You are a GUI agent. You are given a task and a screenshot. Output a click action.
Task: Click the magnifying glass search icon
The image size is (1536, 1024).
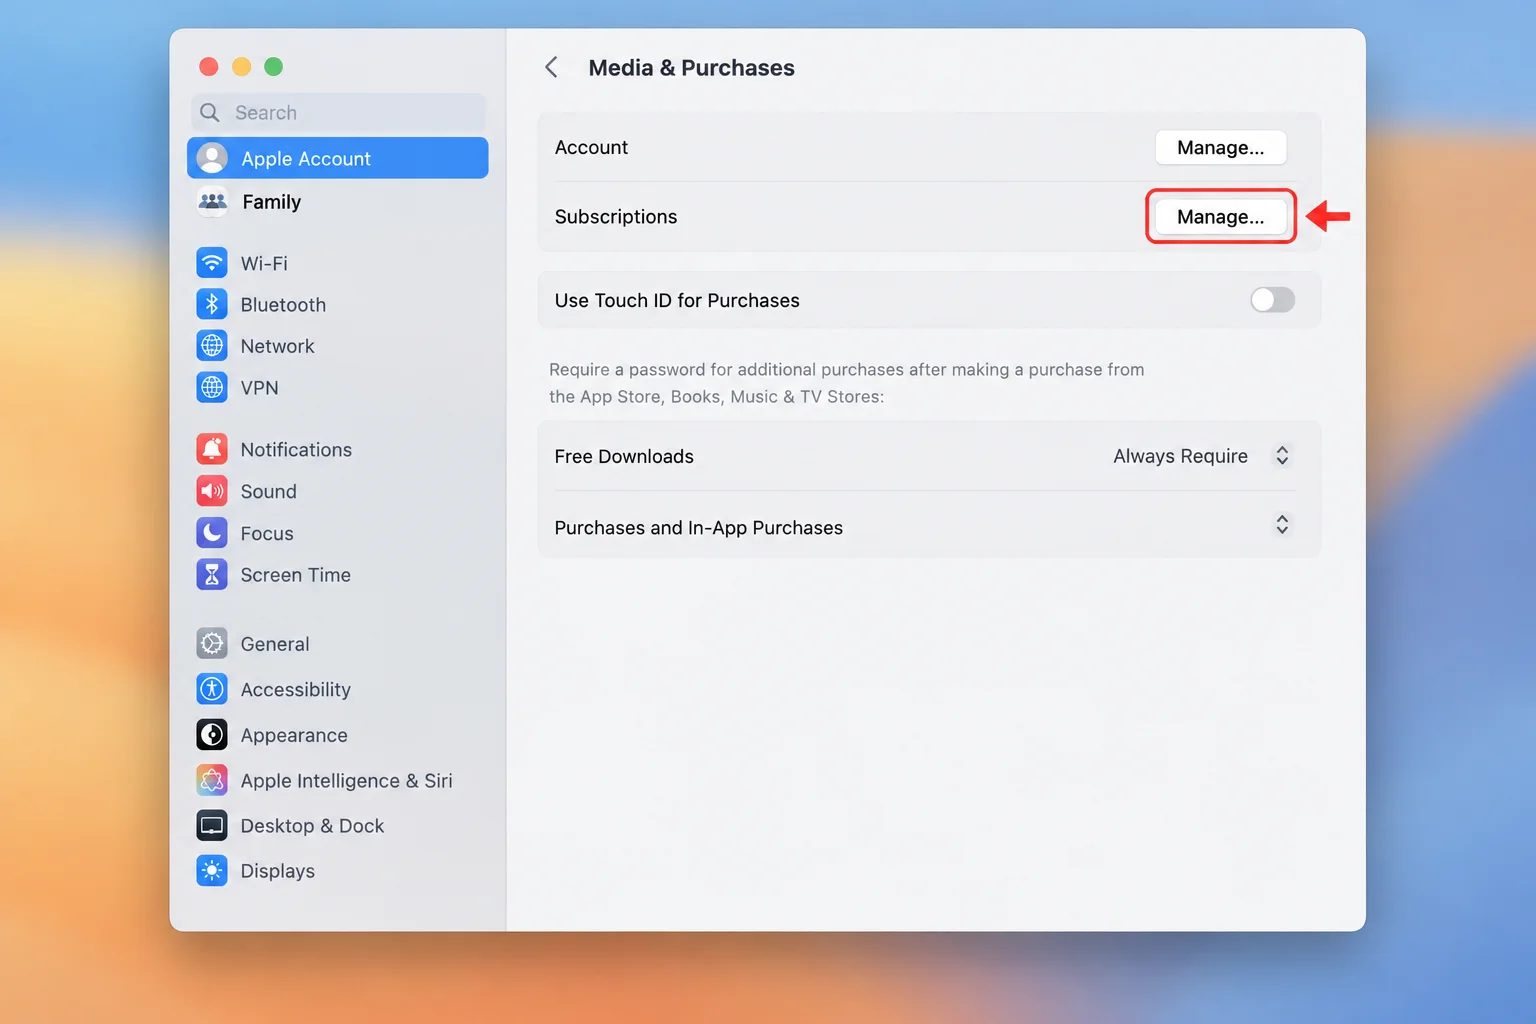pos(209,112)
